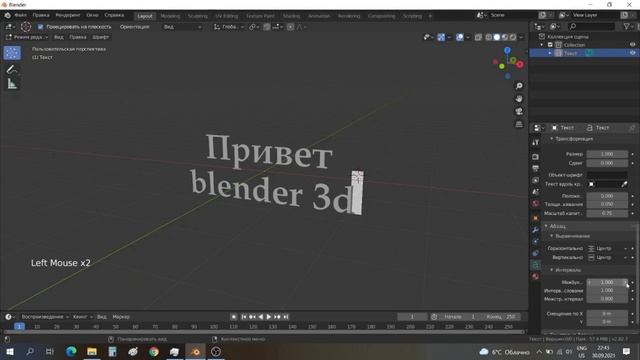Play animation forward in timeline
This screenshot has width=640, height=360.
point(269,317)
